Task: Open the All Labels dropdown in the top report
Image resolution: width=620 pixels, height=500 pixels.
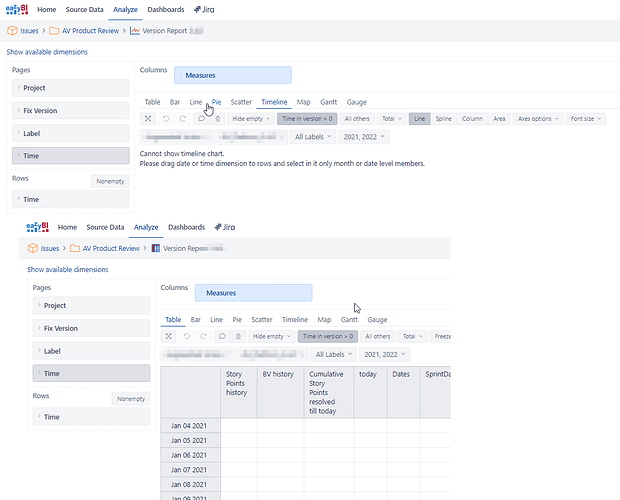Action: point(313,137)
